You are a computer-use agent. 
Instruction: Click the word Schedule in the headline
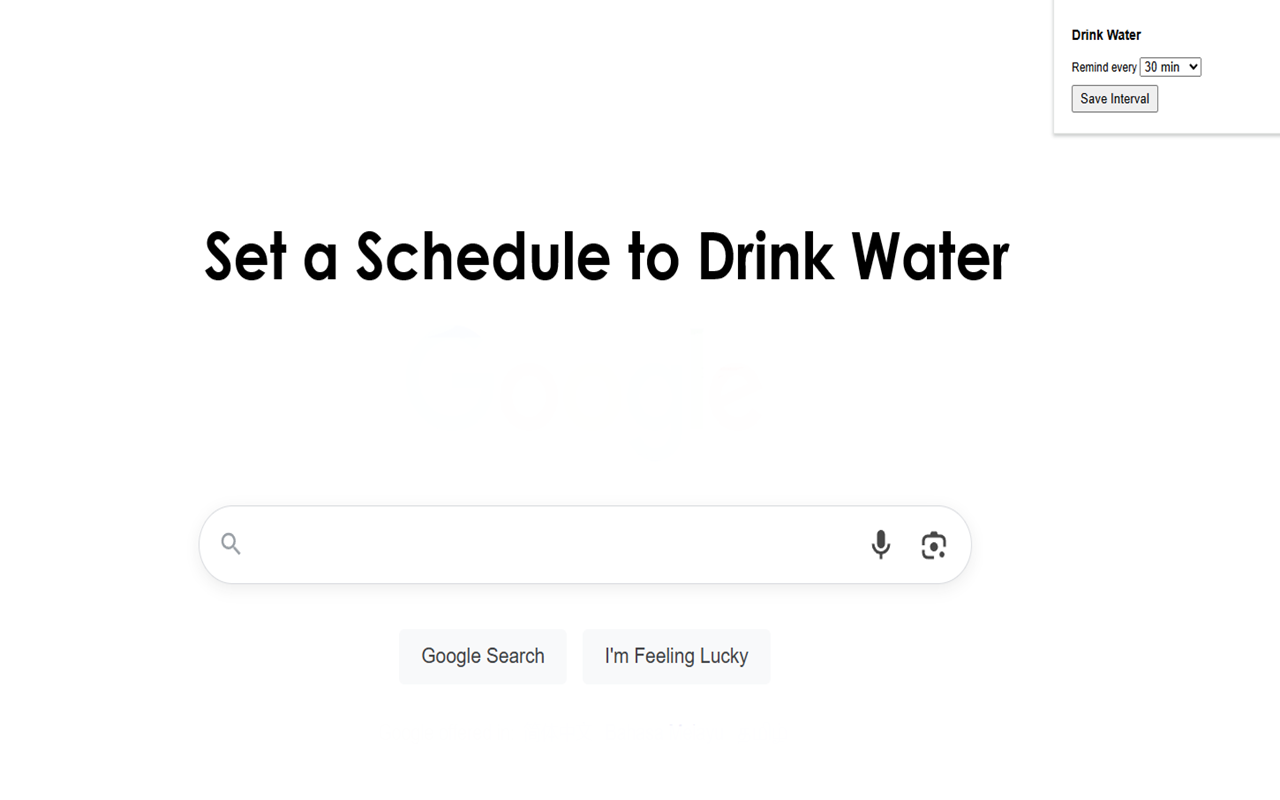pos(482,257)
